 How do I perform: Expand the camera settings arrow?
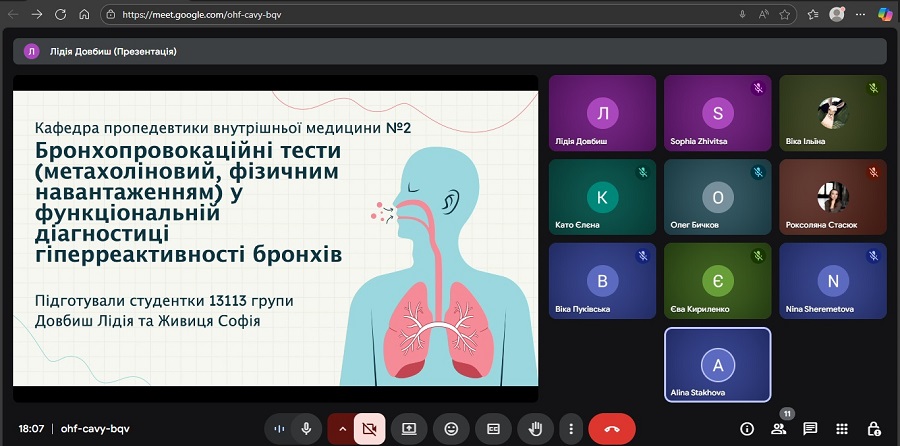341,428
